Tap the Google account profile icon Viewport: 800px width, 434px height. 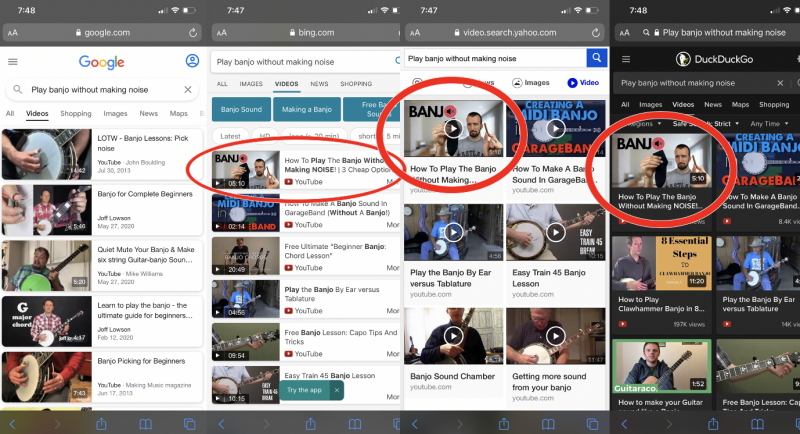tap(192, 61)
